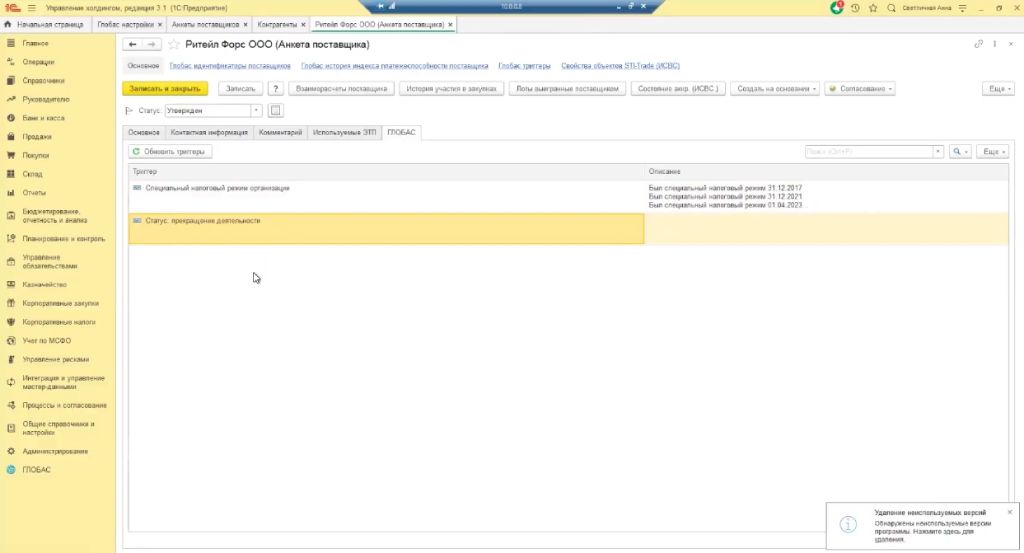Switch to the Контактная информация tab
The image size is (1024, 553).
[x=208, y=132]
